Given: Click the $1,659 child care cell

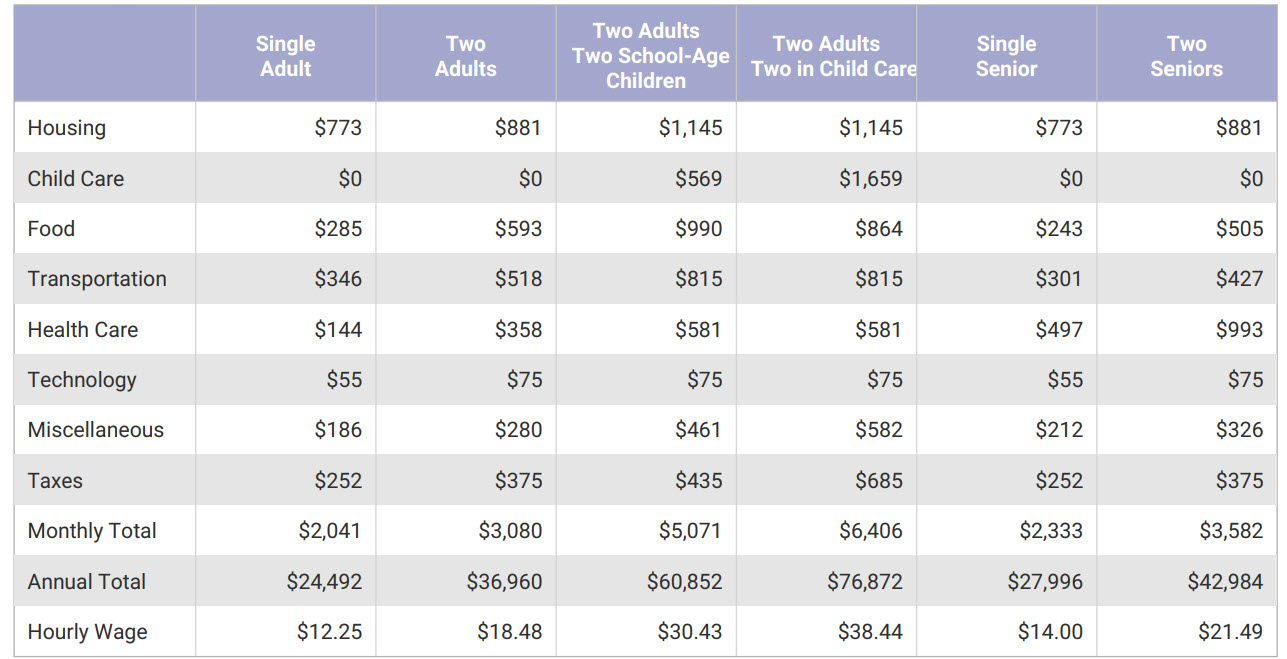Looking at the screenshot, I should tap(871, 179).
